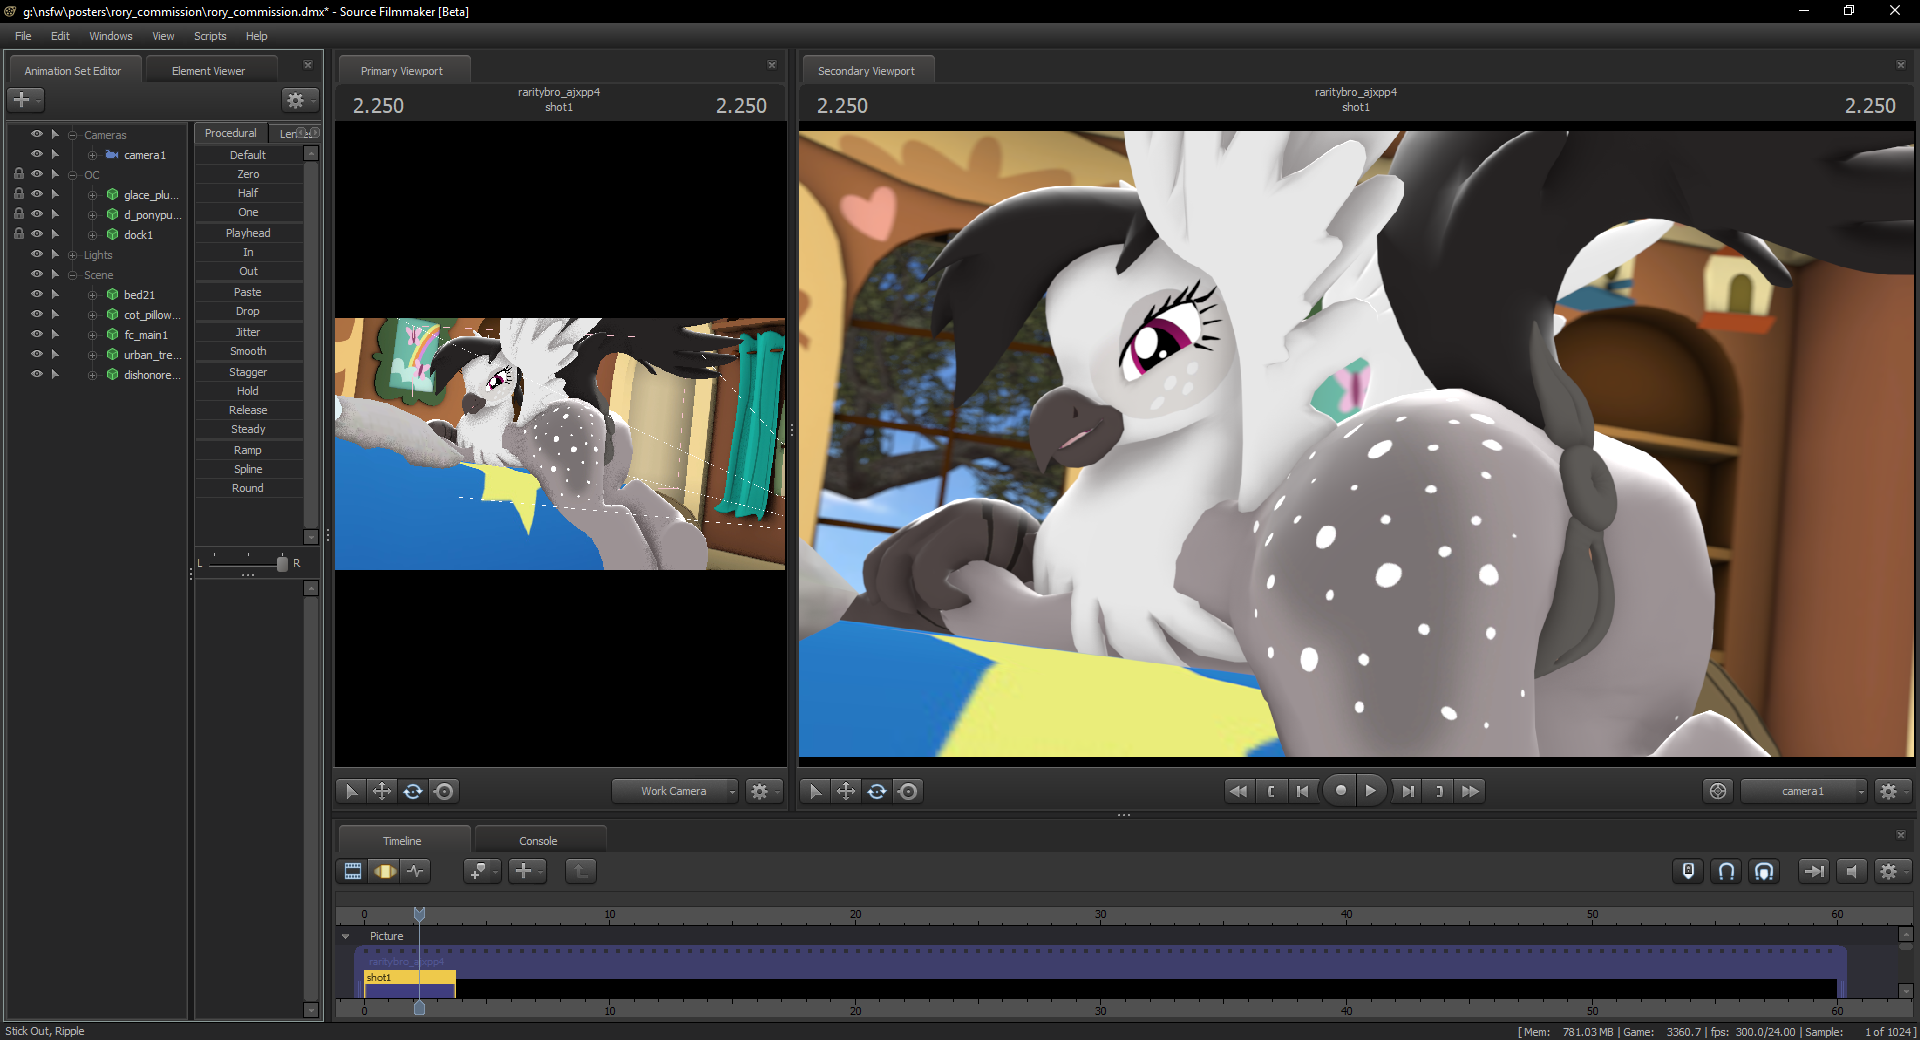Click the Smooth preset

[248, 351]
